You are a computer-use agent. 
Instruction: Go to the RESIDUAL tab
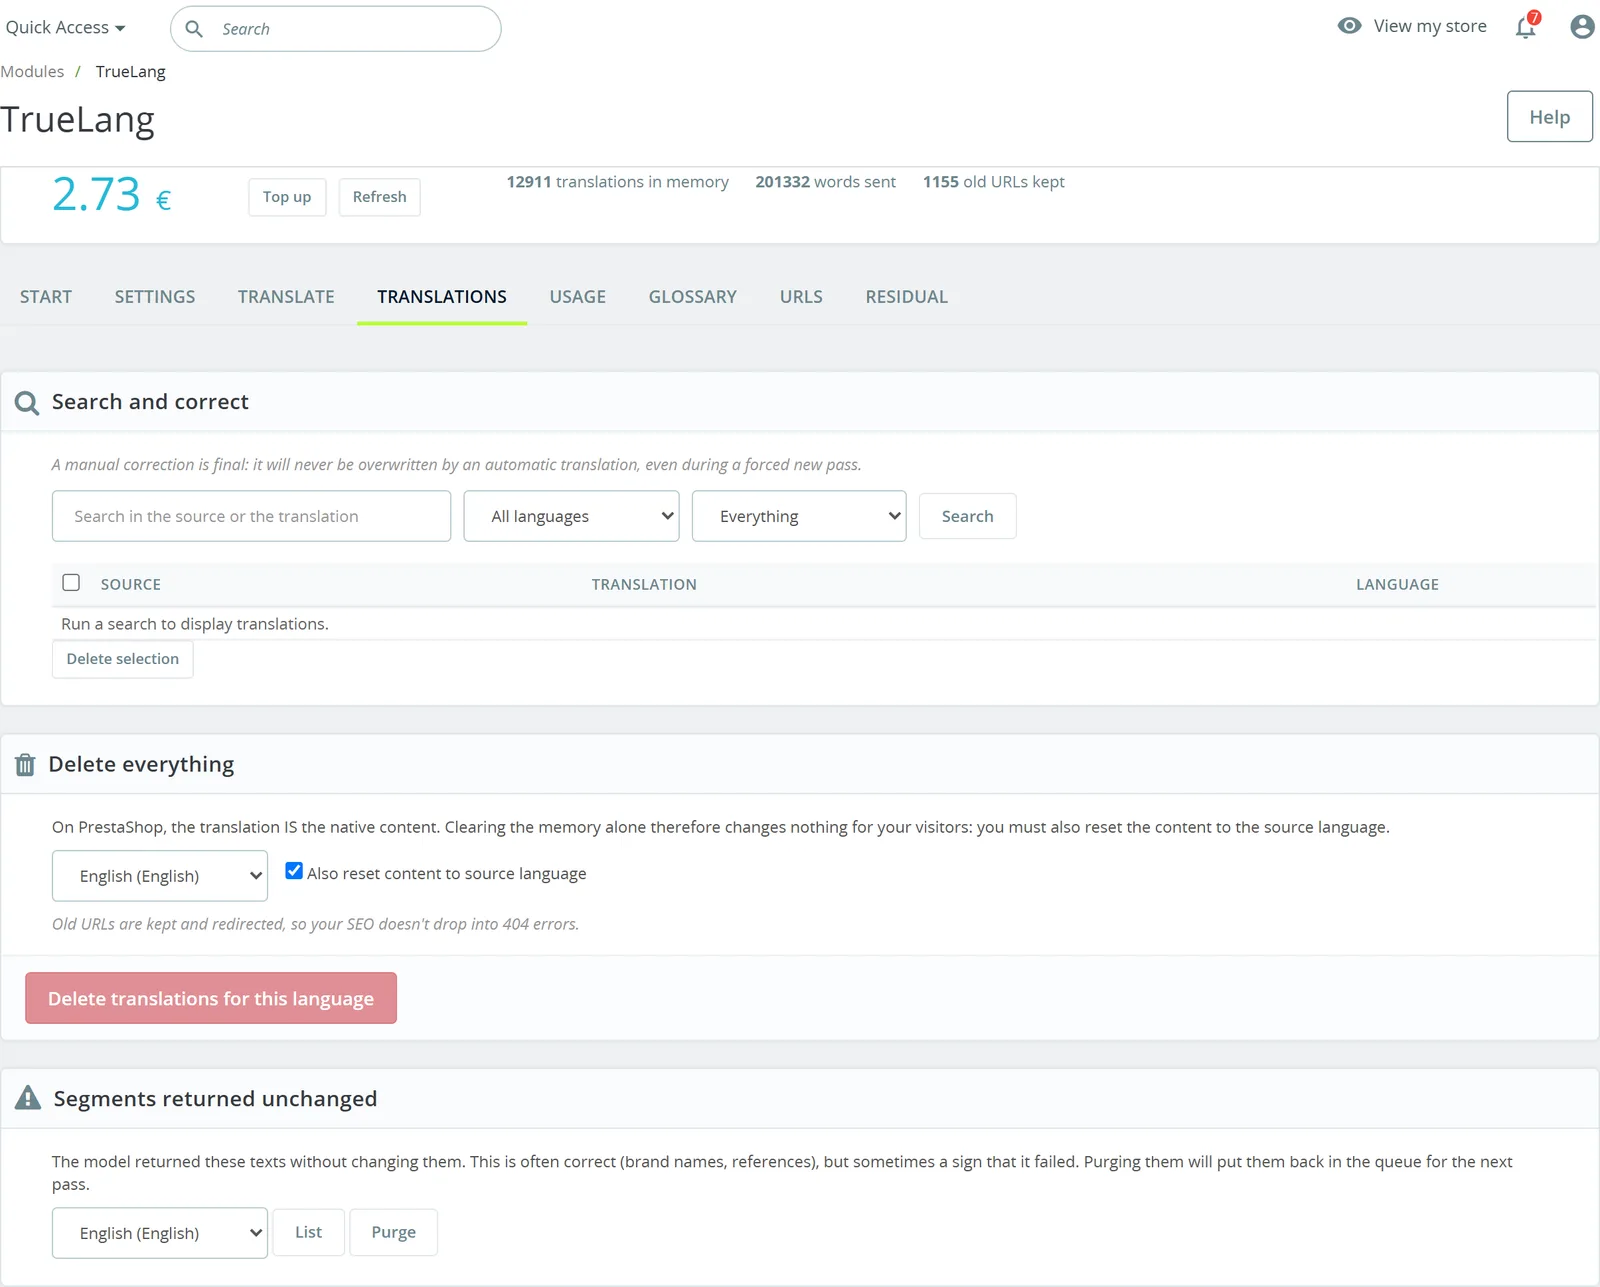point(907,297)
